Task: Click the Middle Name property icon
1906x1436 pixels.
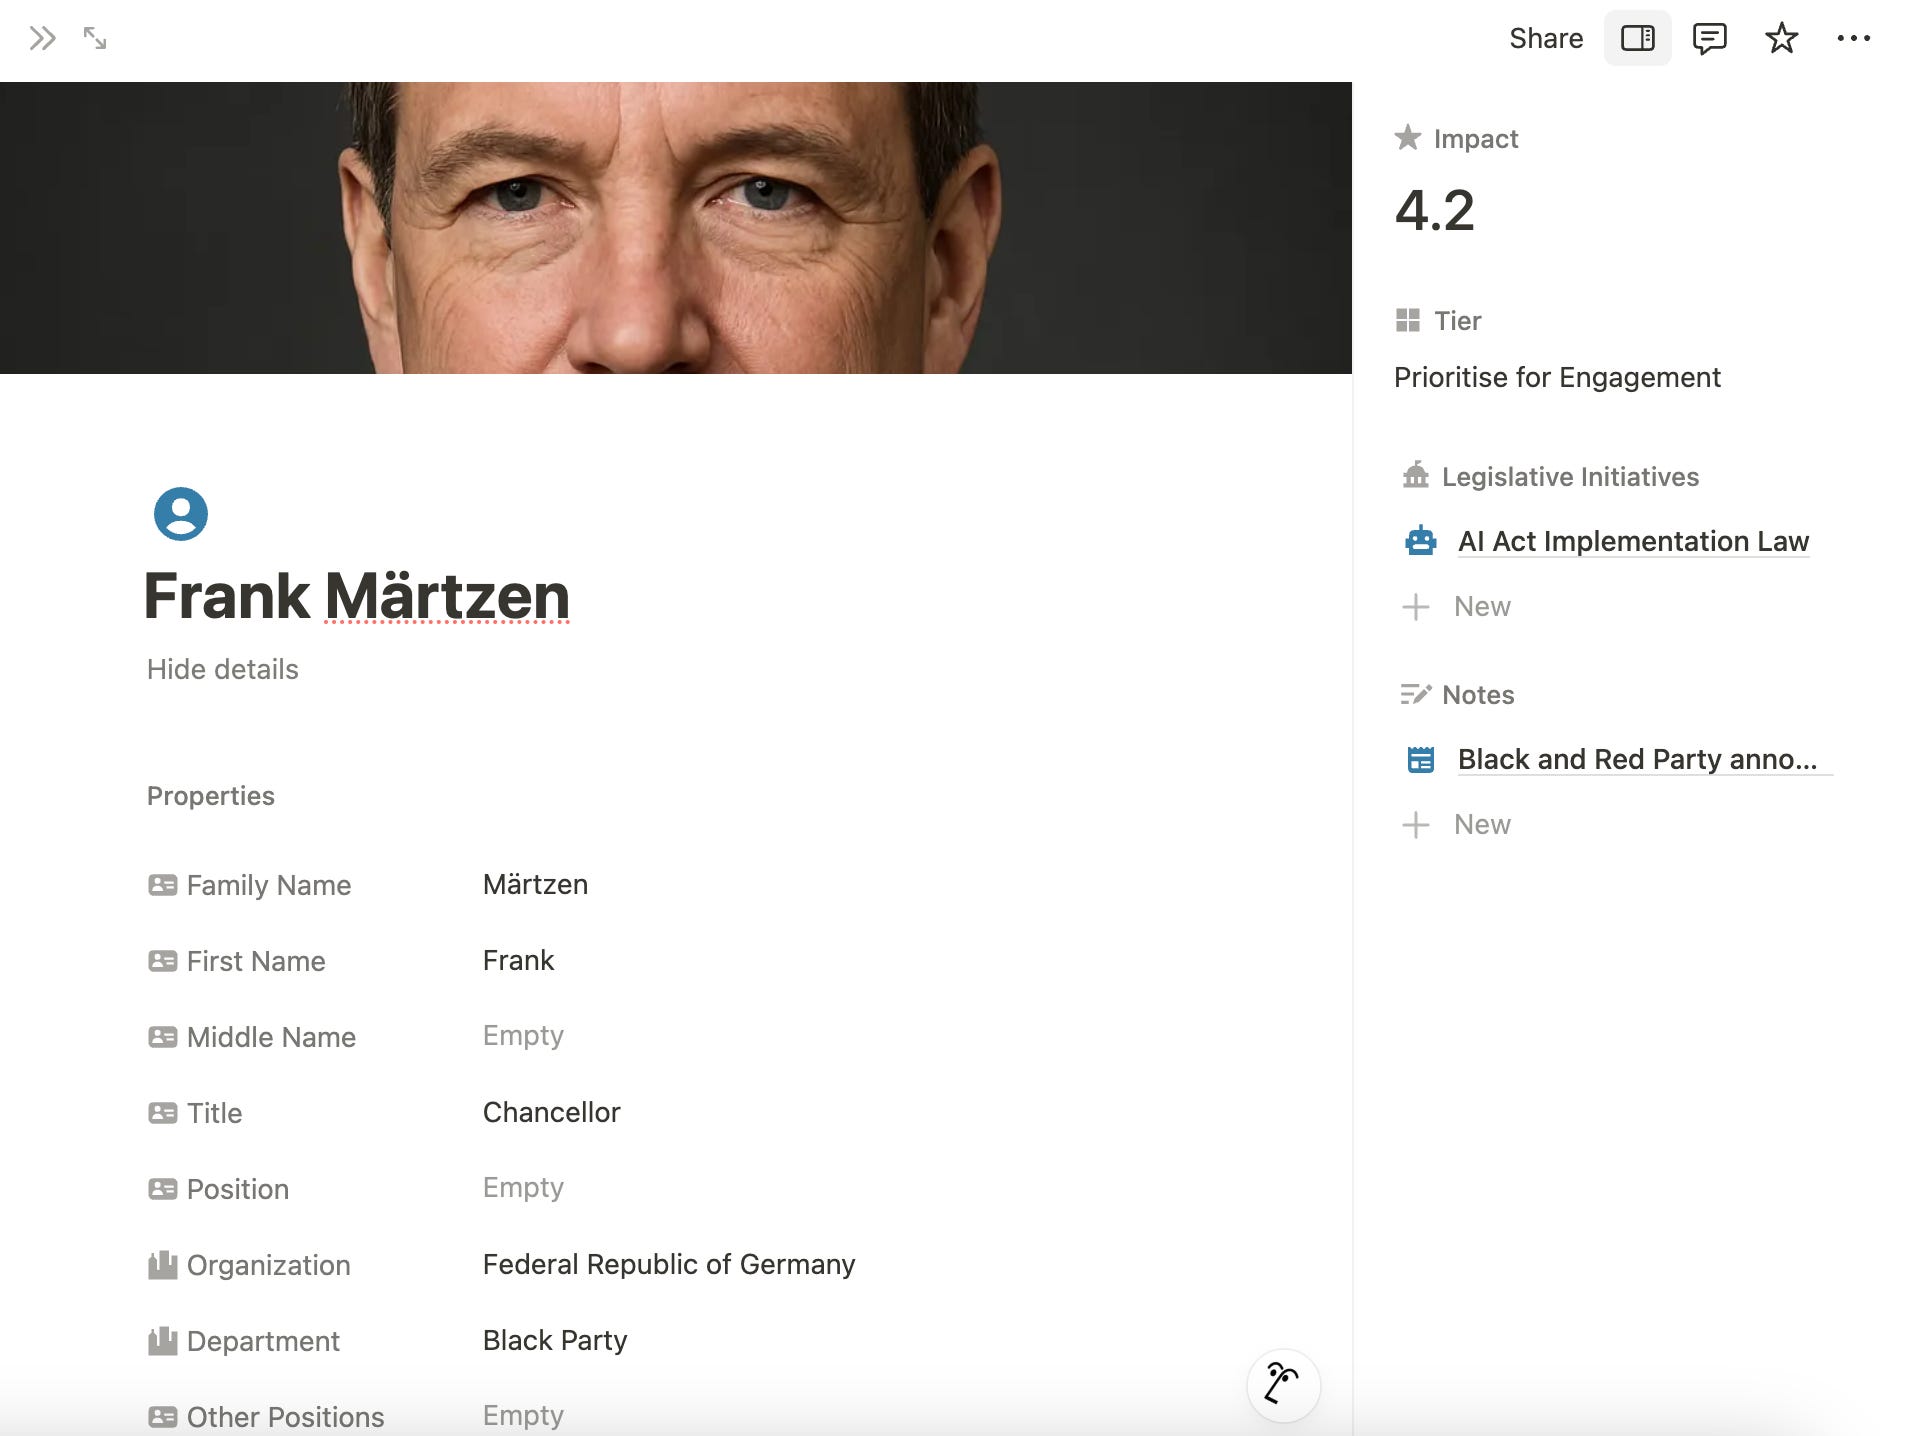Action: 163,1037
